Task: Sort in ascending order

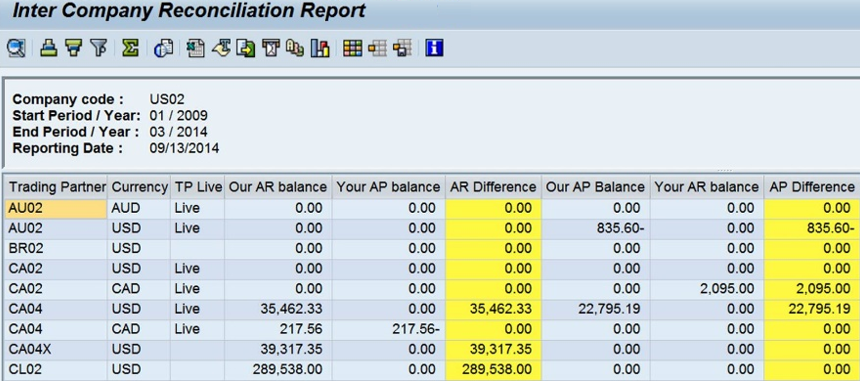Action: [x=49, y=48]
